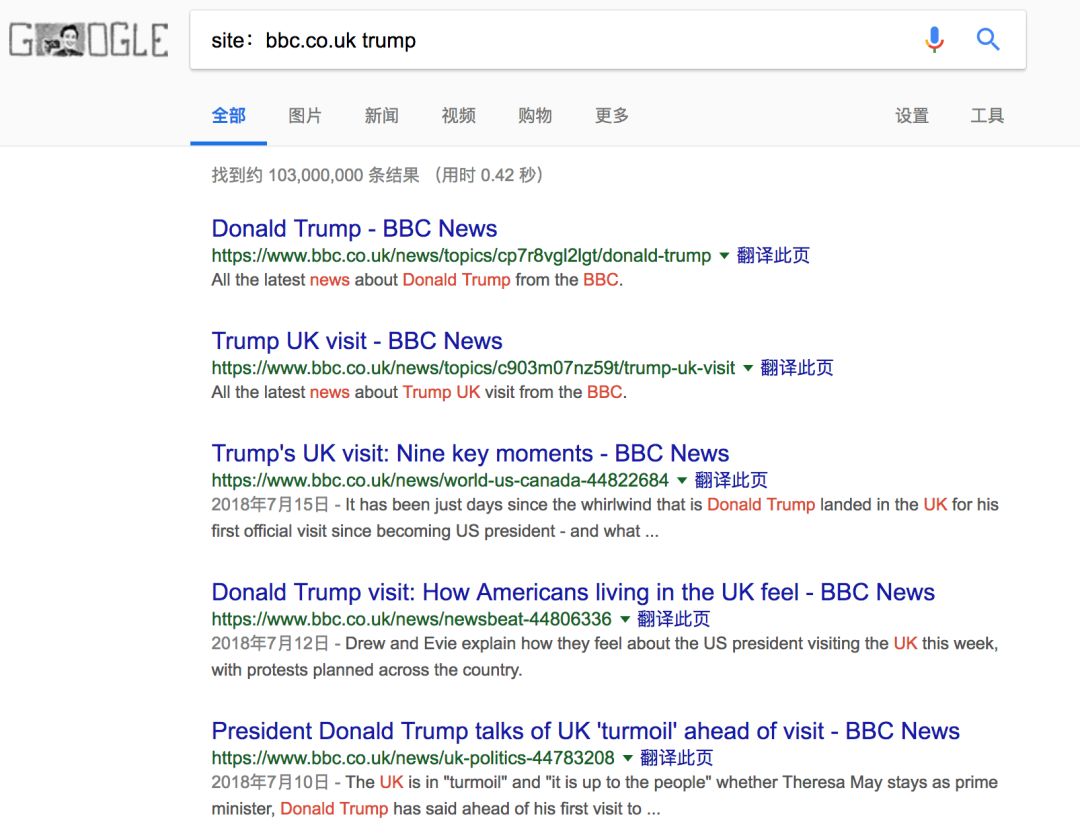Click the world-us-canada-44822684 URL text

coord(440,480)
